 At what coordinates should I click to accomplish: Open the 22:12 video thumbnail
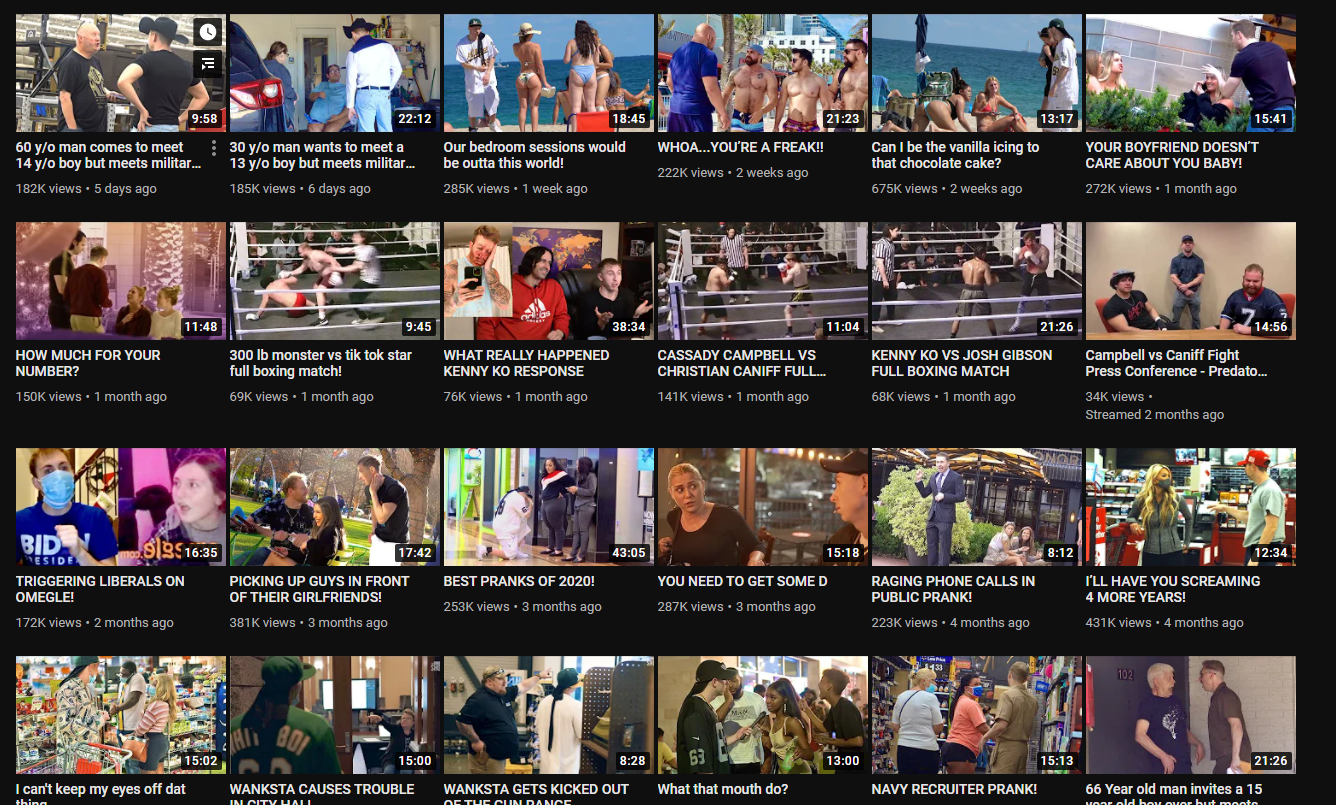(x=334, y=73)
